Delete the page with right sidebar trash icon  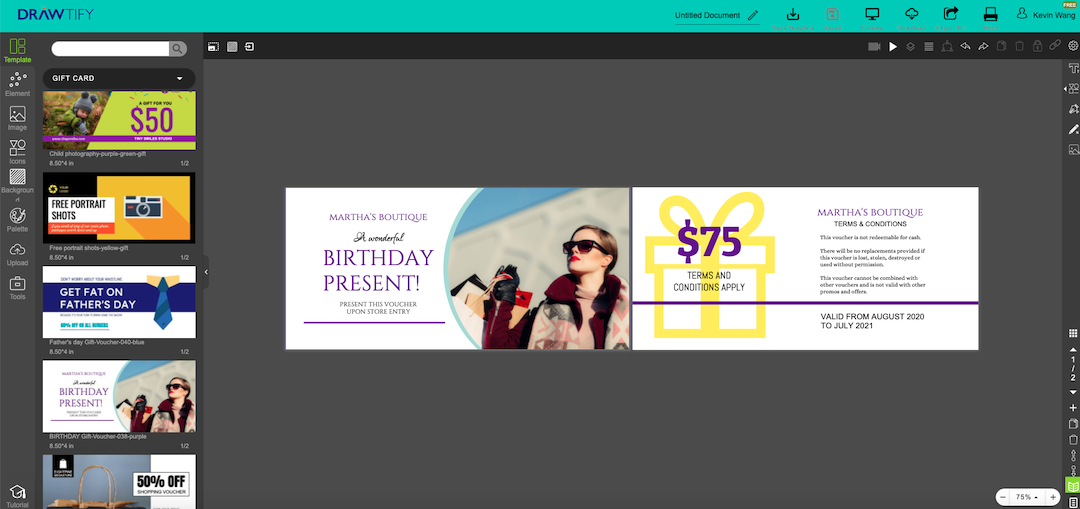coord(1072,439)
